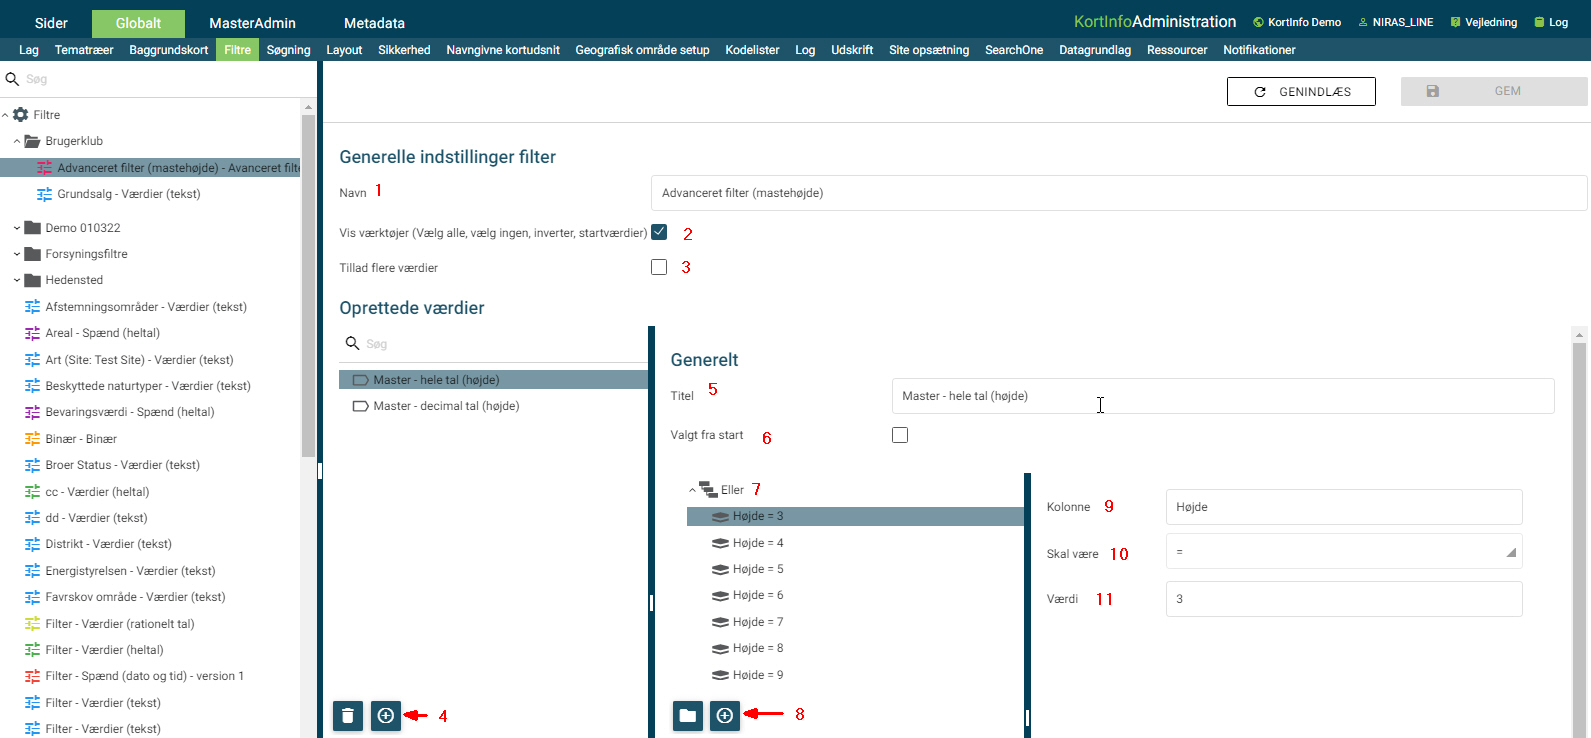Expand the Demo 010322 folder
The height and width of the screenshot is (738, 1591).
(17, 228)
